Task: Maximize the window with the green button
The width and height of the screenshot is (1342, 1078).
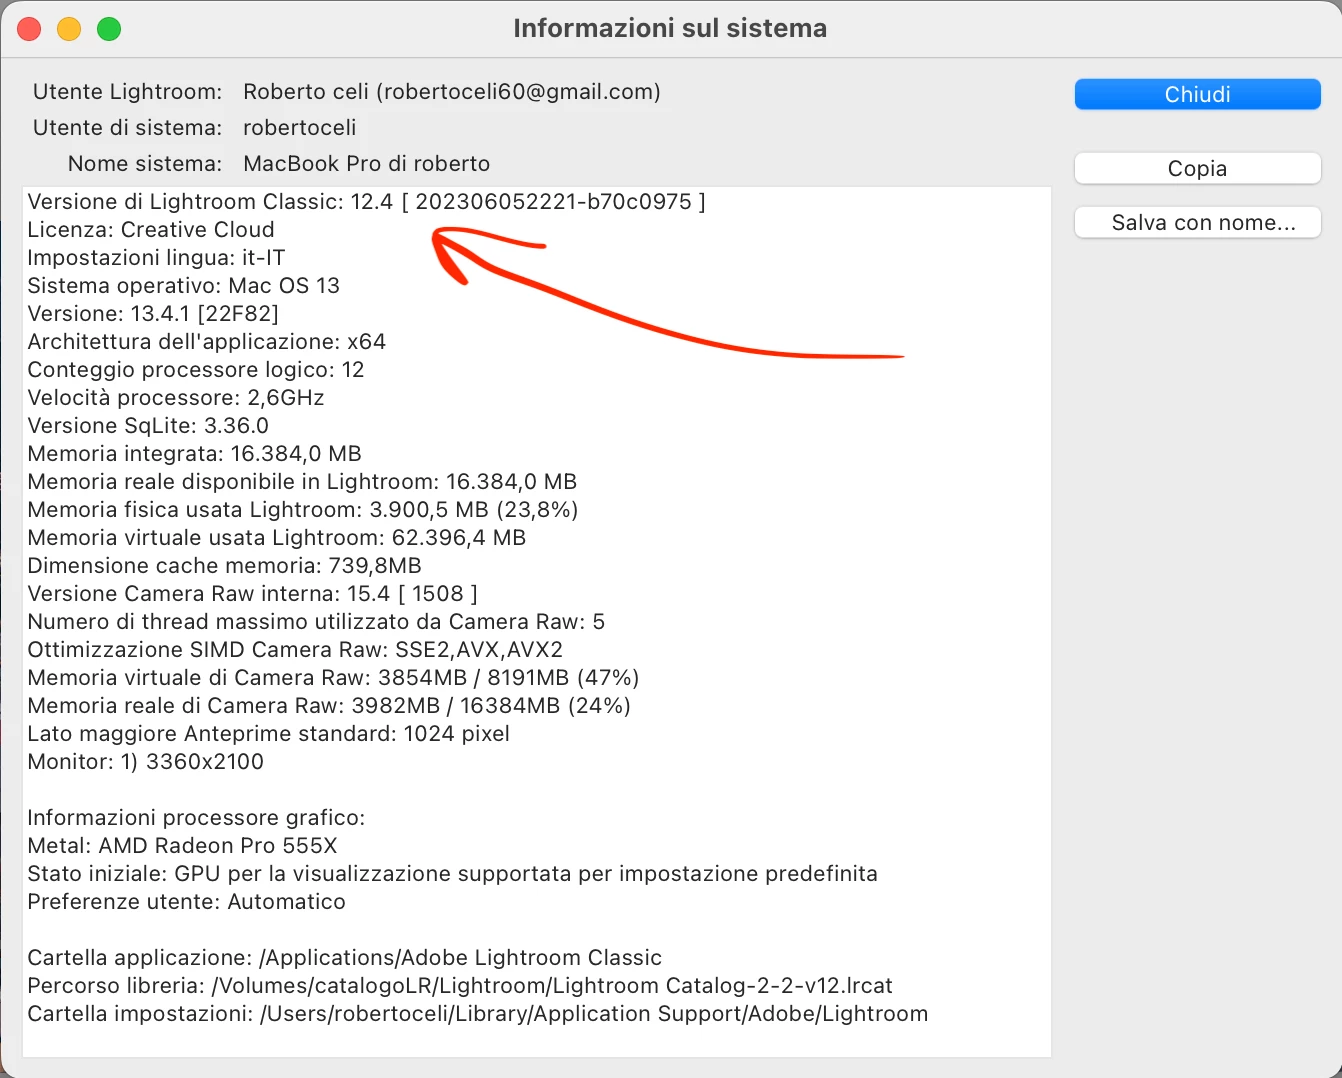Action: point(109,29)
